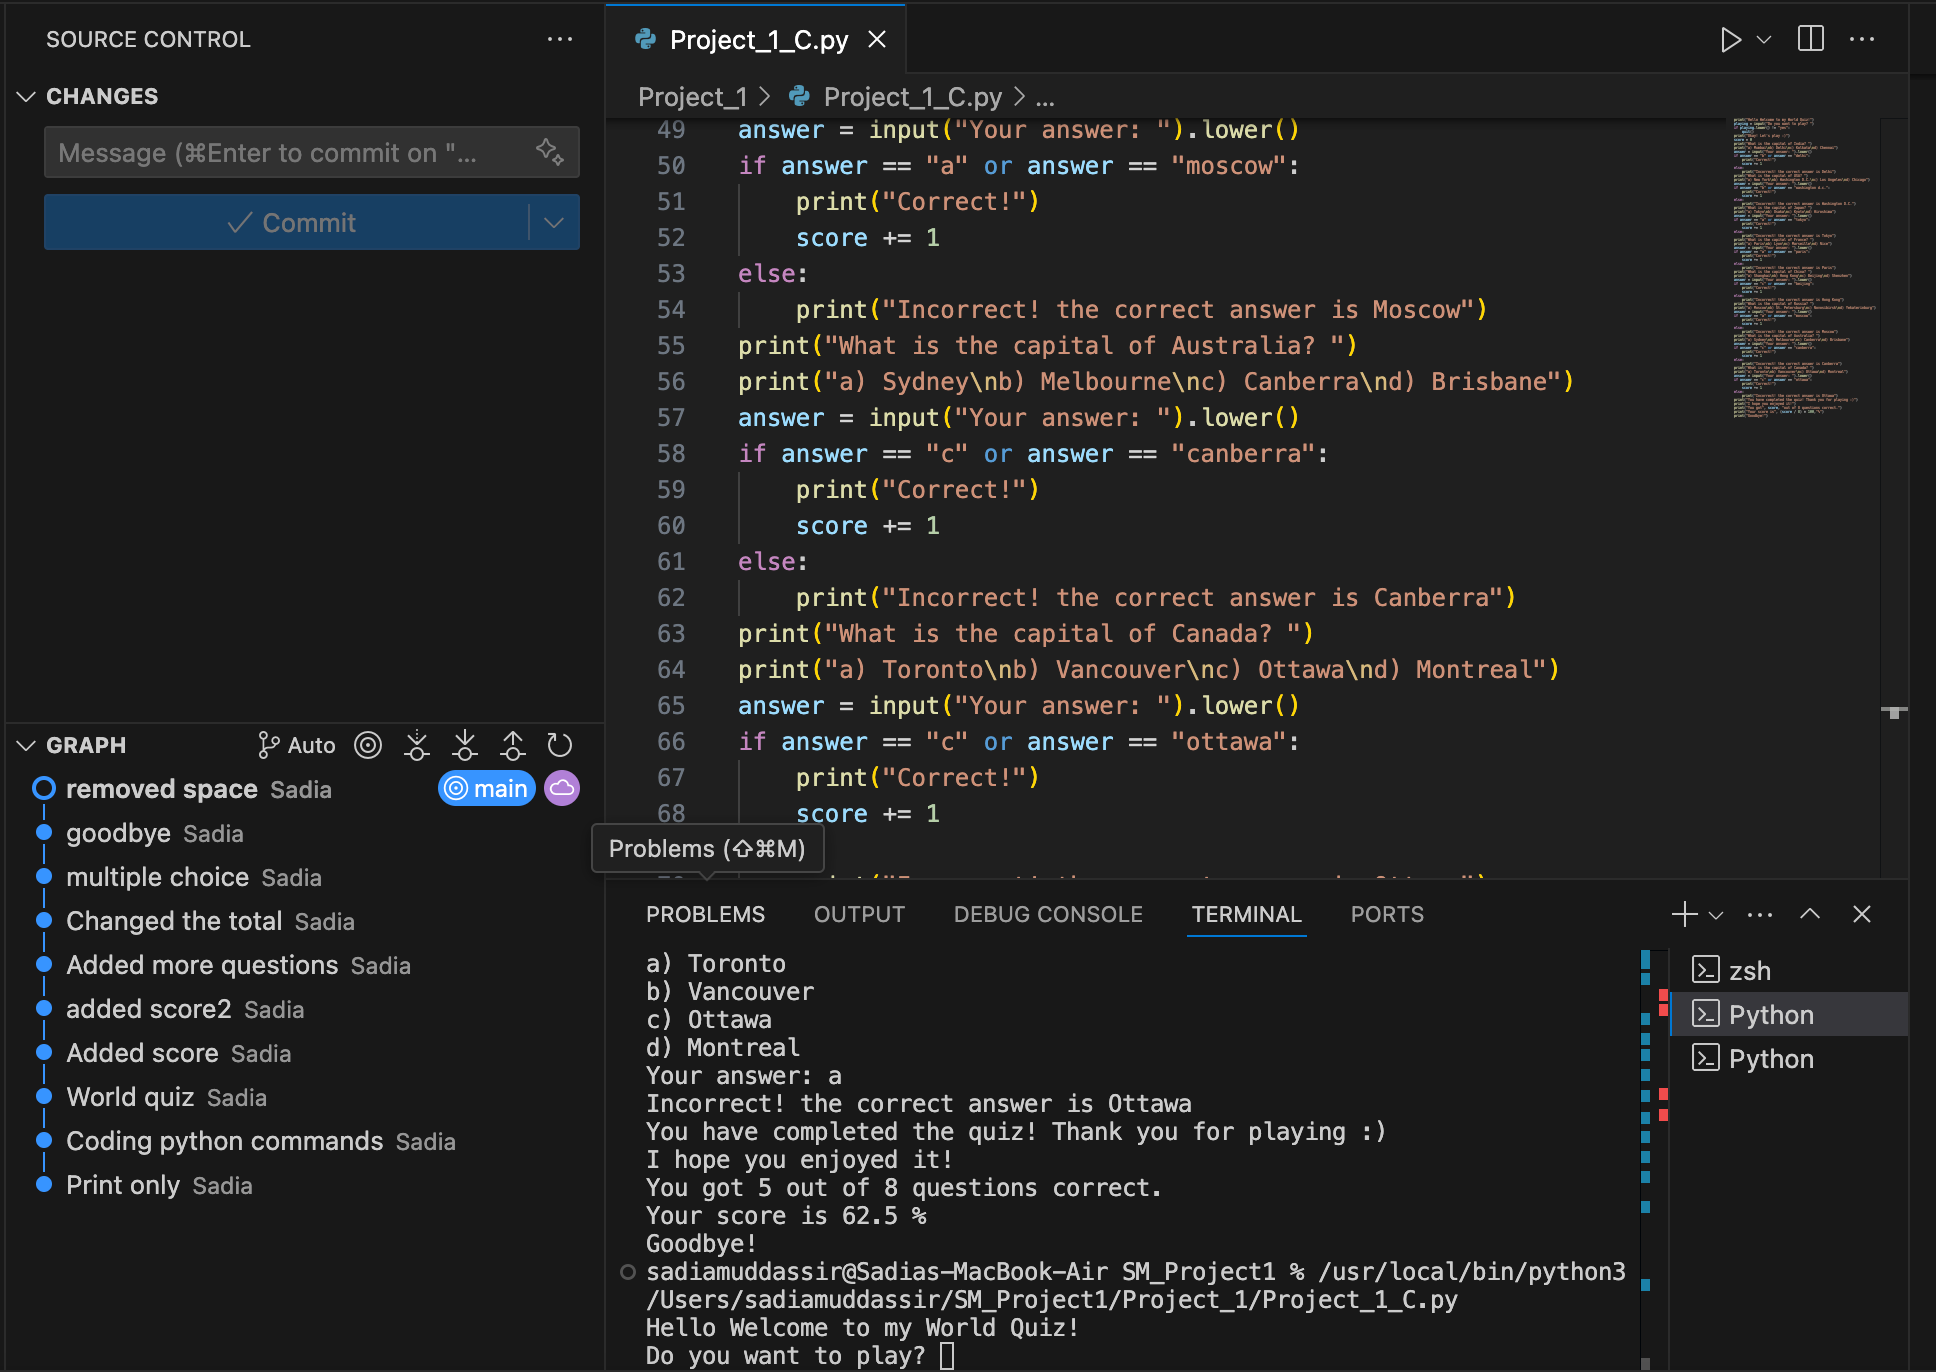Select the highlighted Python terminal instance
1936x1372 pixels.
[x=1790, y=1014]
